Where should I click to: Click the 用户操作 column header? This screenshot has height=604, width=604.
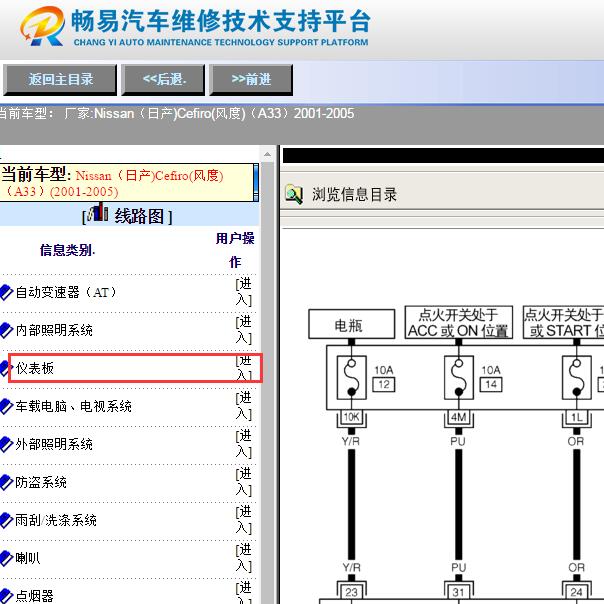pyautogui.click(x=235, y=250)
